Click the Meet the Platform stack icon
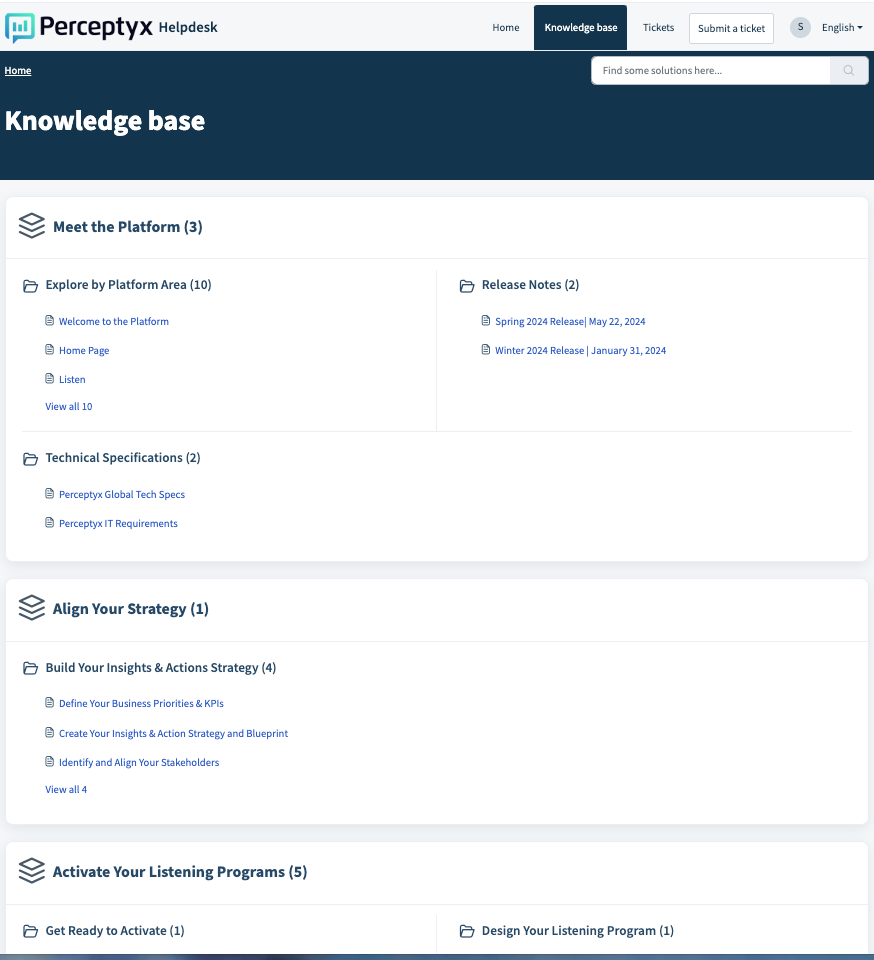The width and height of the screenshot is (874, 960). click(32, 226)
